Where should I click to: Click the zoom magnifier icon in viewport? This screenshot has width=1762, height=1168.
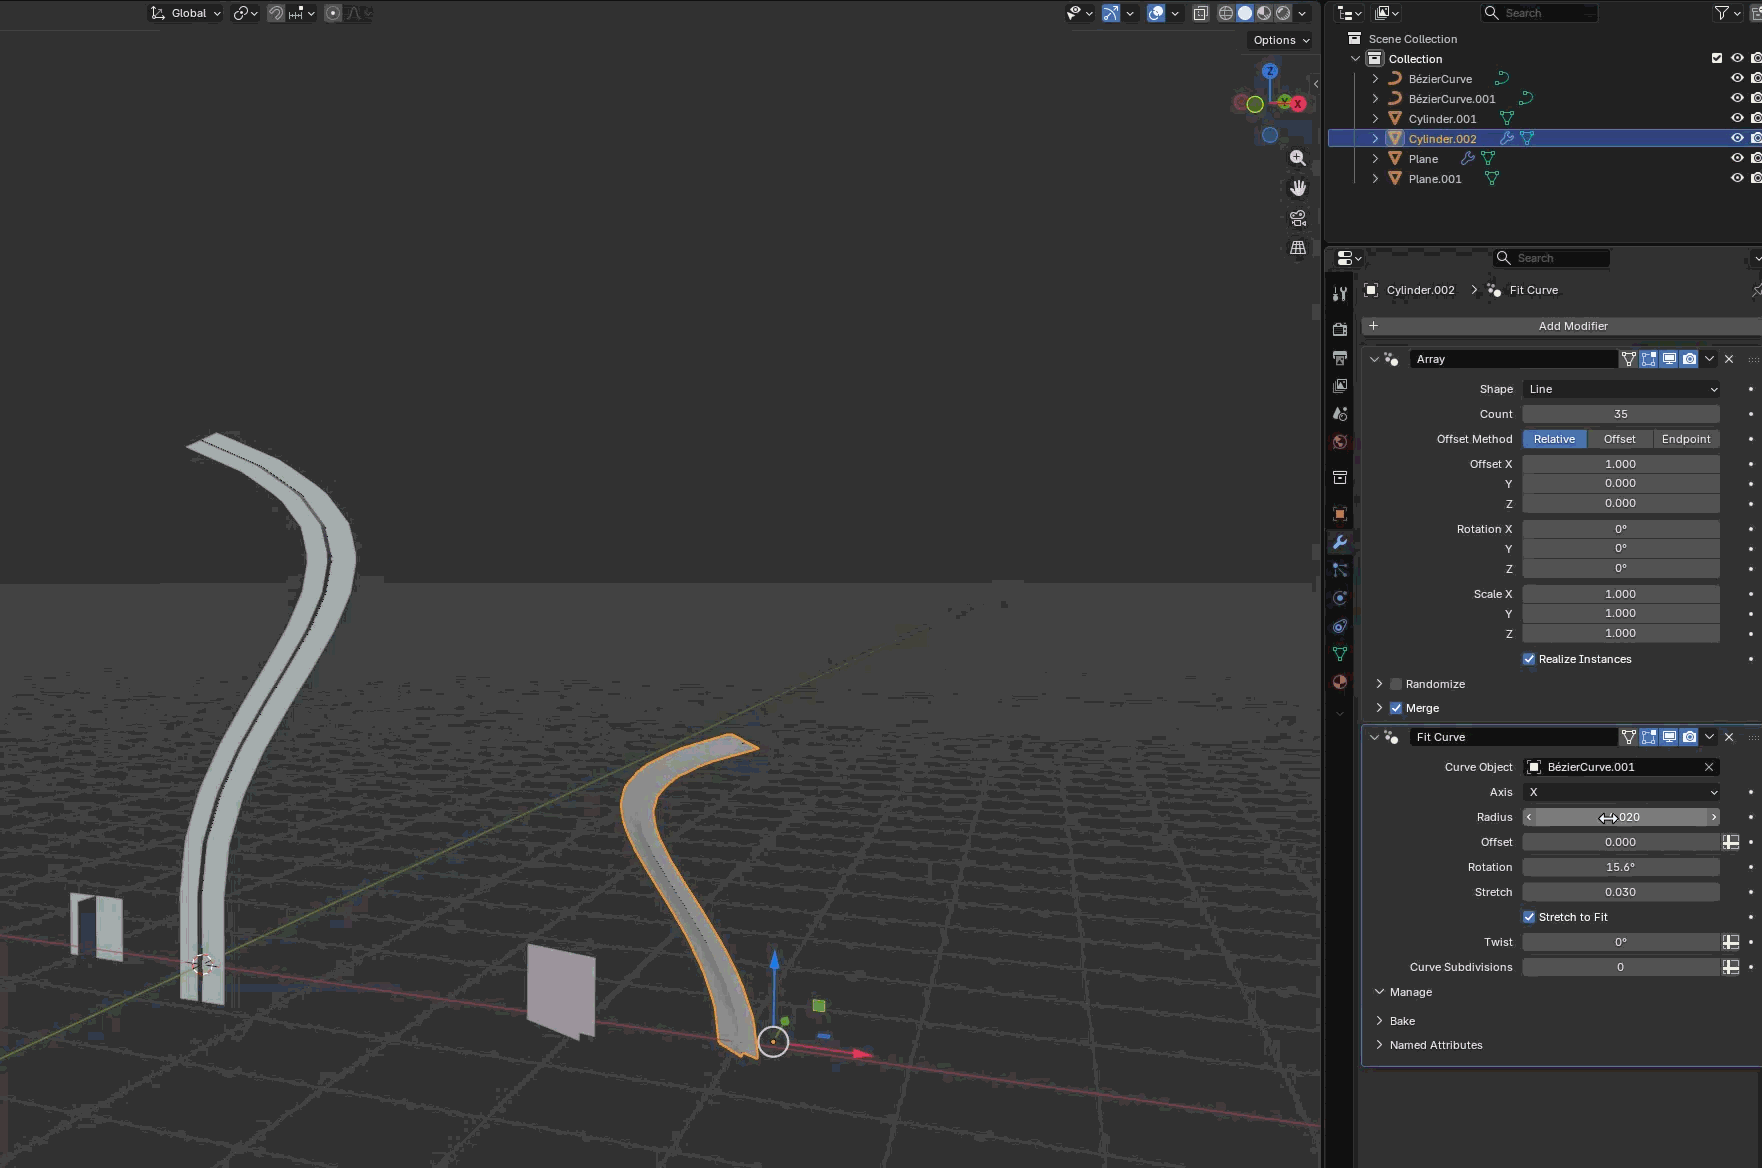coord(1298,158)
